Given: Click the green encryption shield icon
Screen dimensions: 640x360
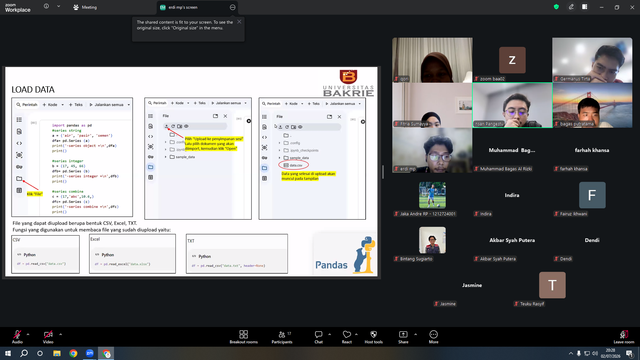Looking at the screenshot, I should 556,7.
